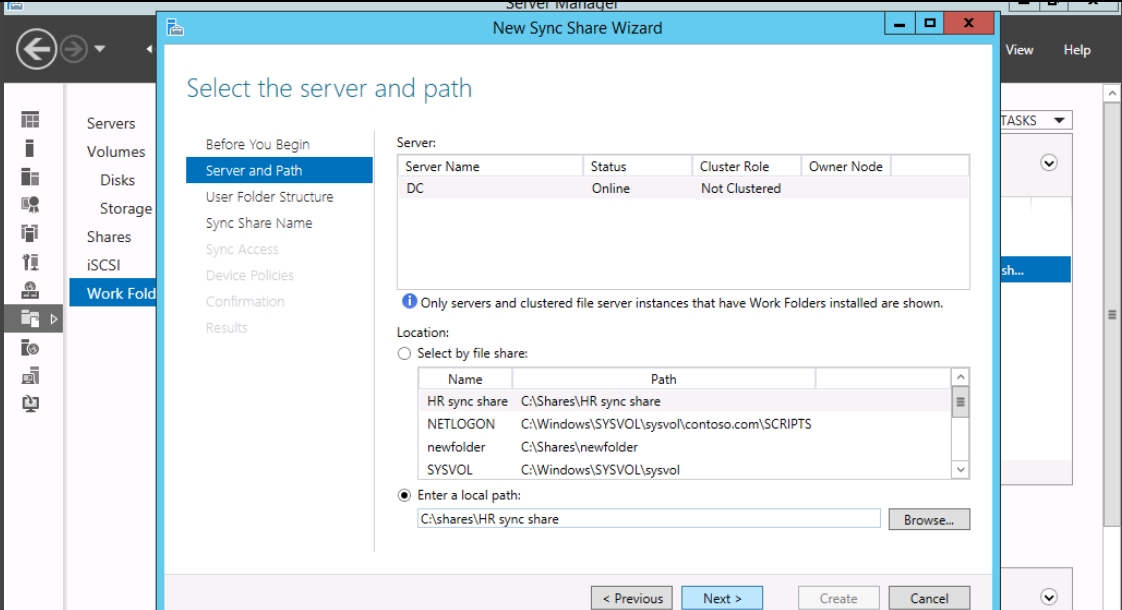Select the All Servers sidebar icon
1122x610 pixels.
tap(30, 177)
